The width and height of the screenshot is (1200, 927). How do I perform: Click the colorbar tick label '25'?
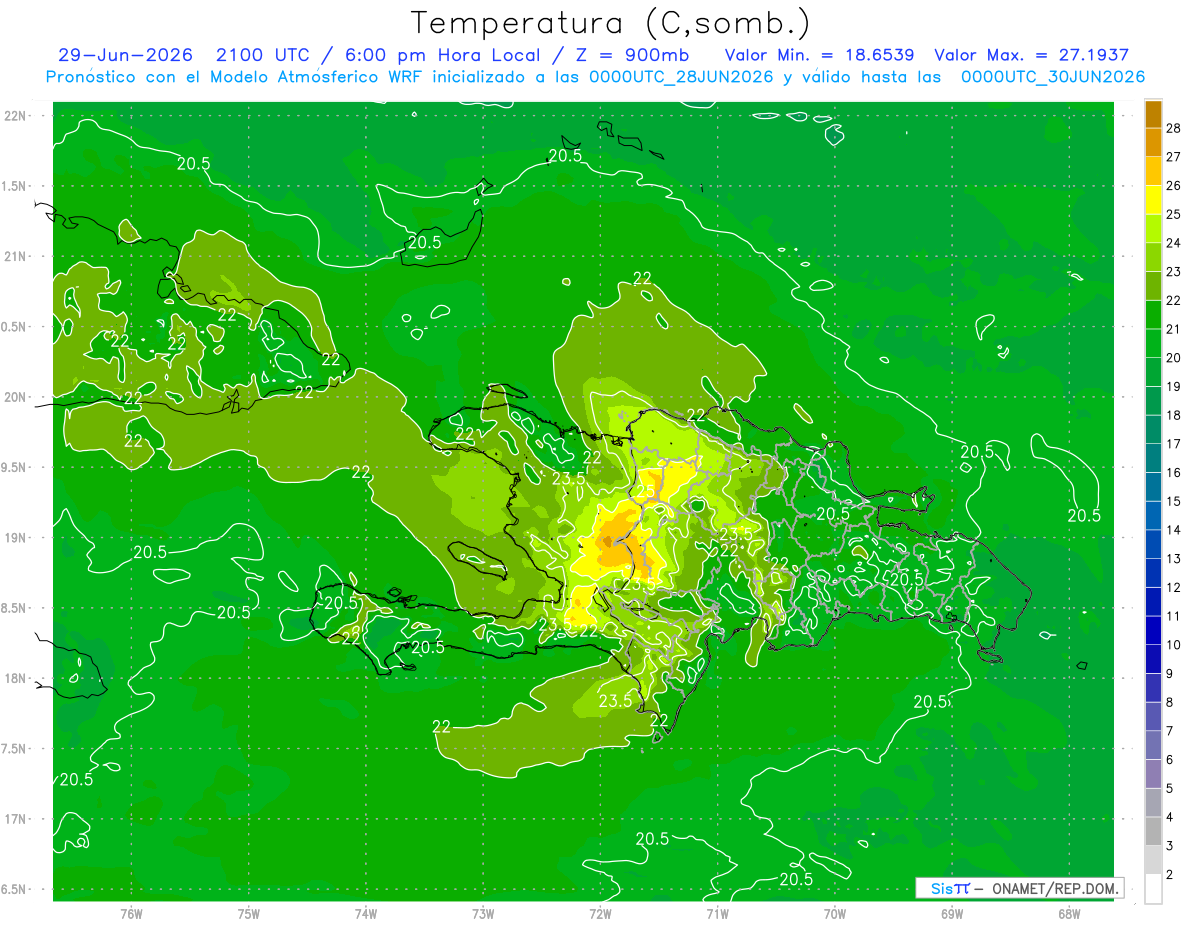(1174, 214)
